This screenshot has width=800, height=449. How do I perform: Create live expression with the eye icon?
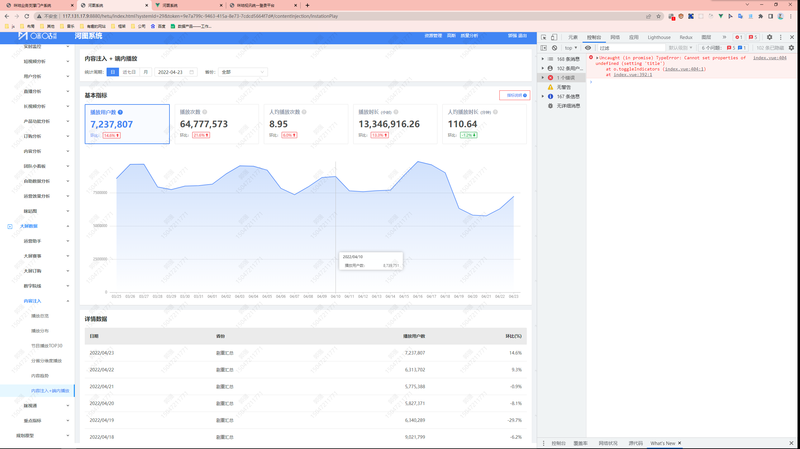pos(588,48)
